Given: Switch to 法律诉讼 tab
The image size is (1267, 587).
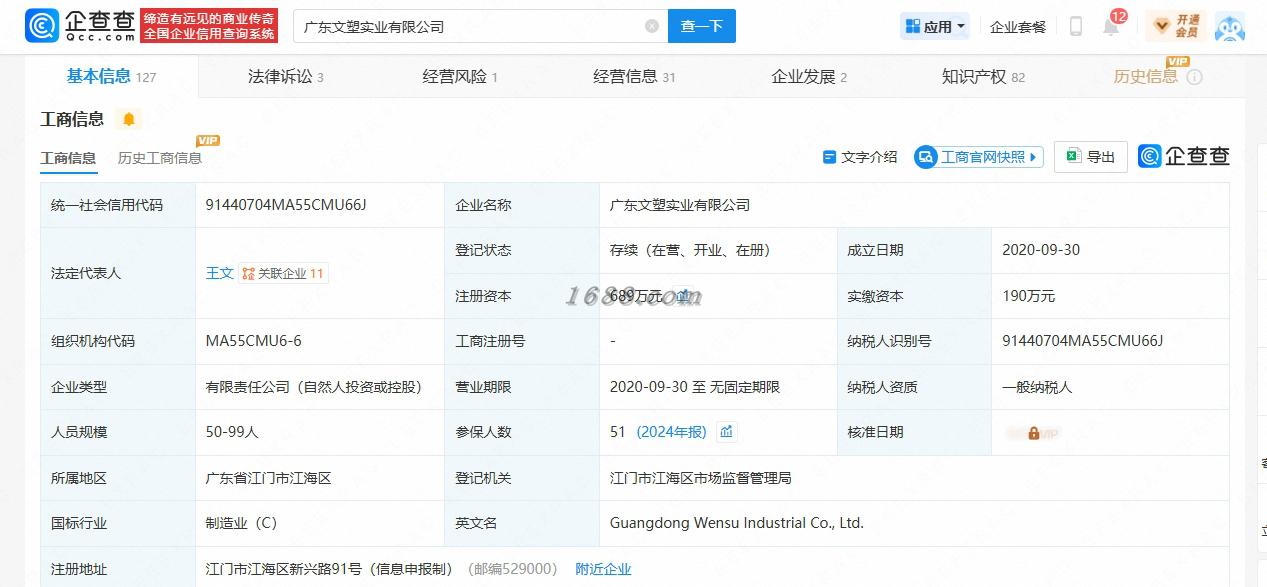Looking at the screenshot, I should click(x=286, y=77).
